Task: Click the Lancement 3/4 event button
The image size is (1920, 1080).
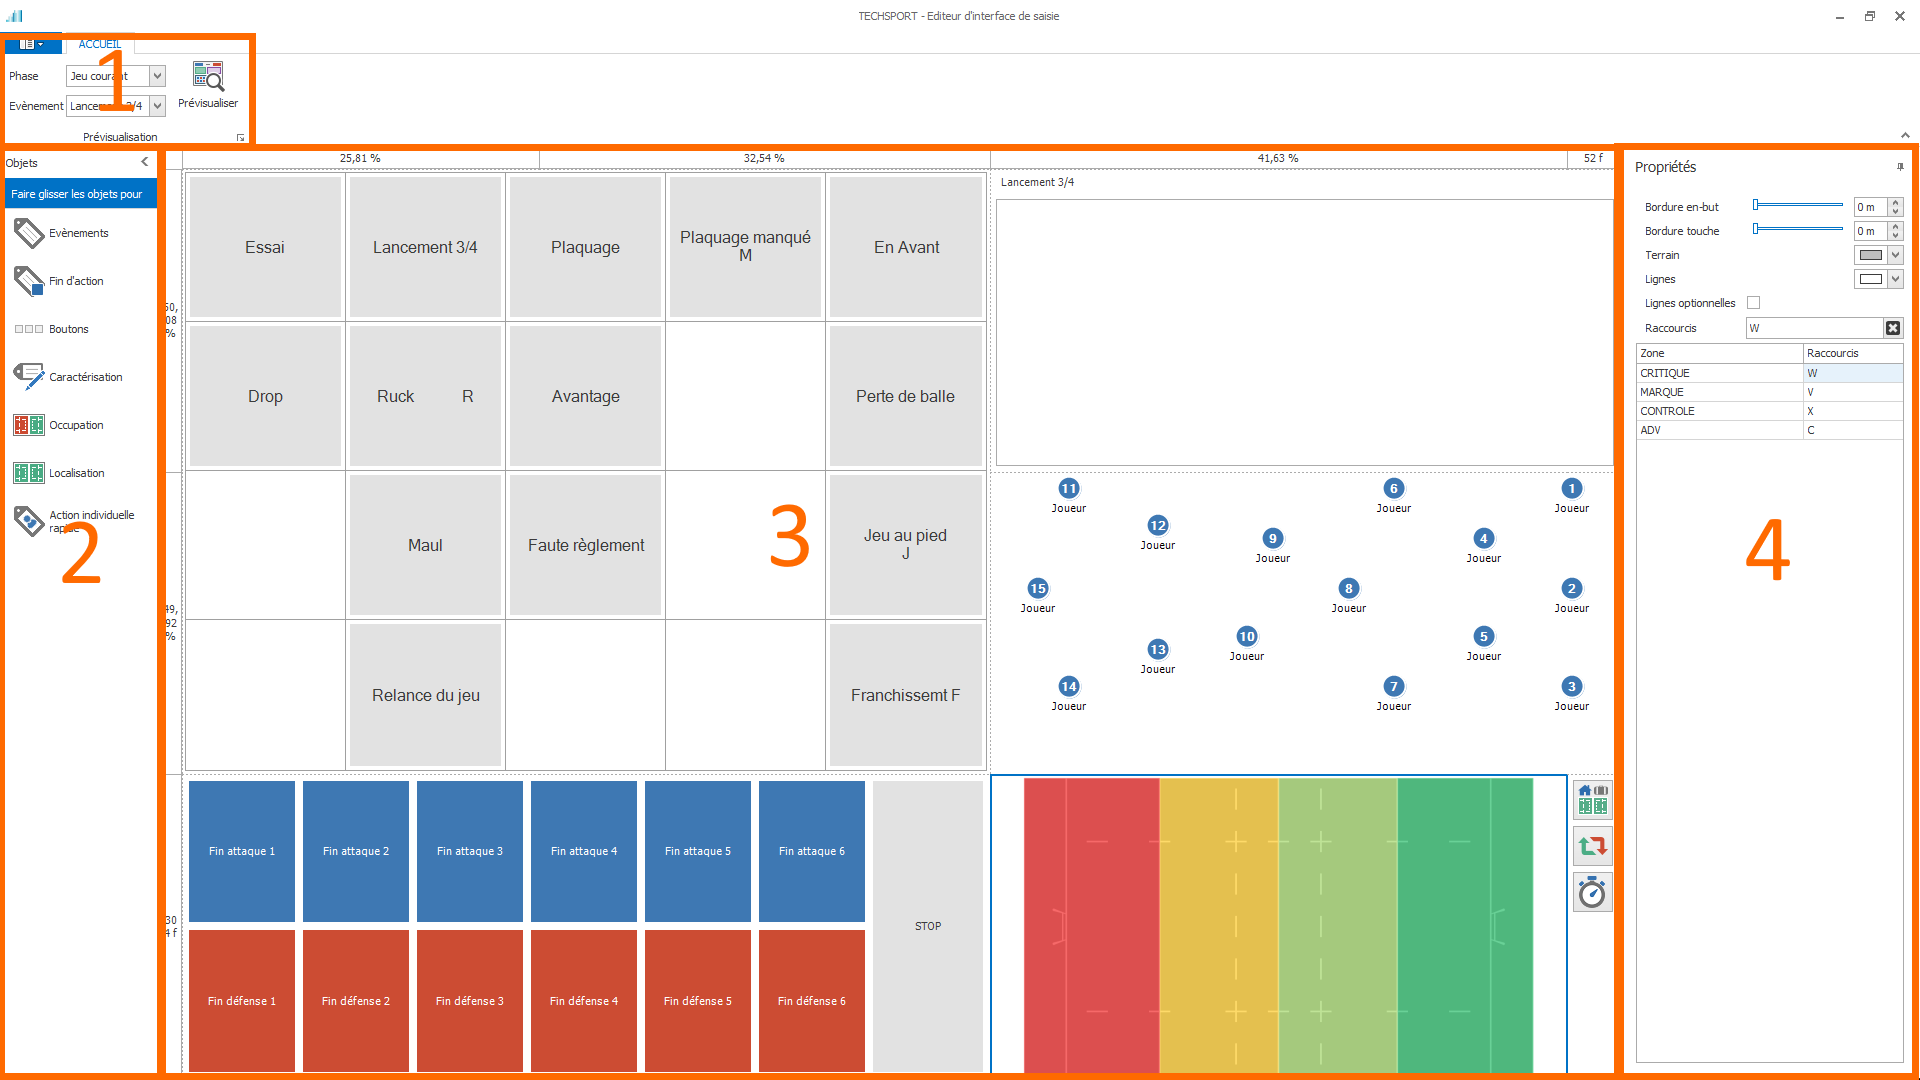Action: [x=425, y=247]
